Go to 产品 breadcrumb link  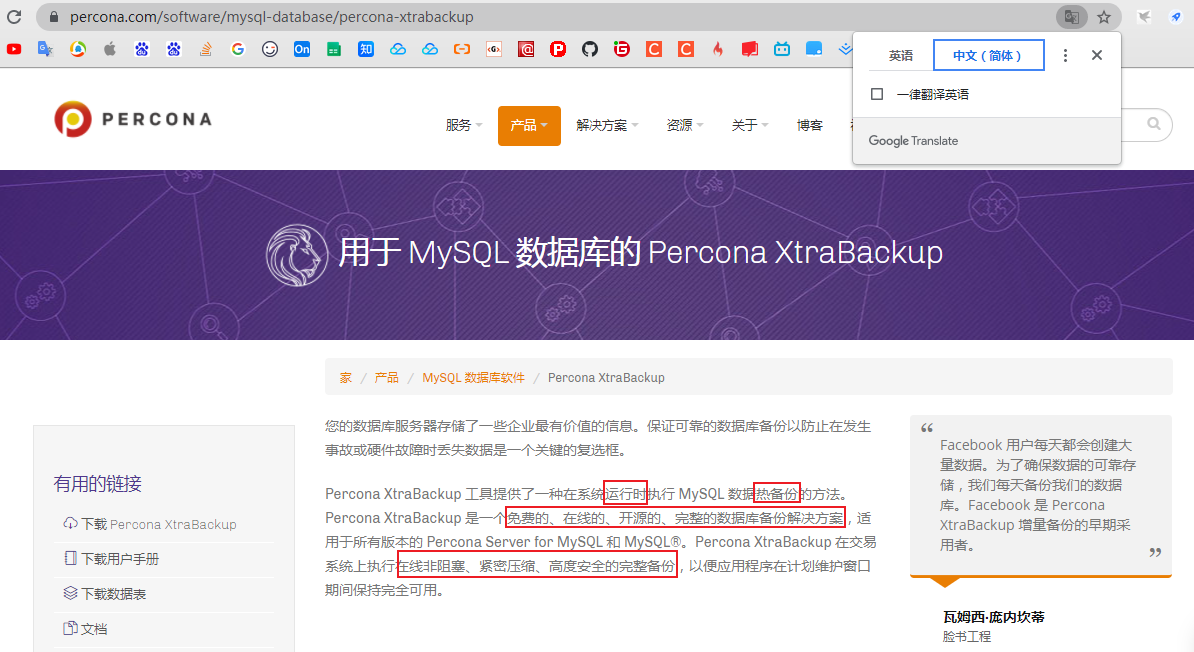[386, 378]
